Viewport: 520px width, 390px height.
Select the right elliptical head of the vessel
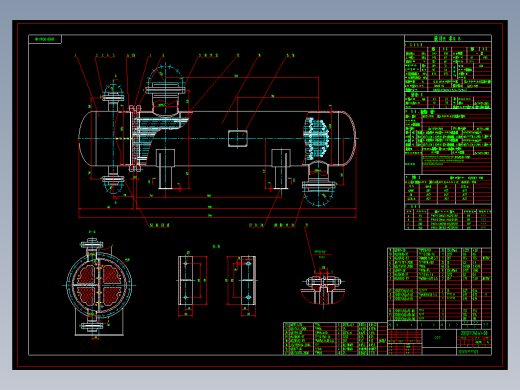click(x=348, y=138)
